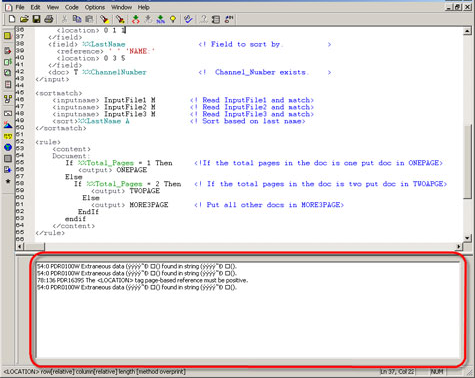Image resolution: width=475 pixels, height=378 pixels.
Task: Click the NUM status bar indicator
Action: pyautogui.click(x=437, y=371)
